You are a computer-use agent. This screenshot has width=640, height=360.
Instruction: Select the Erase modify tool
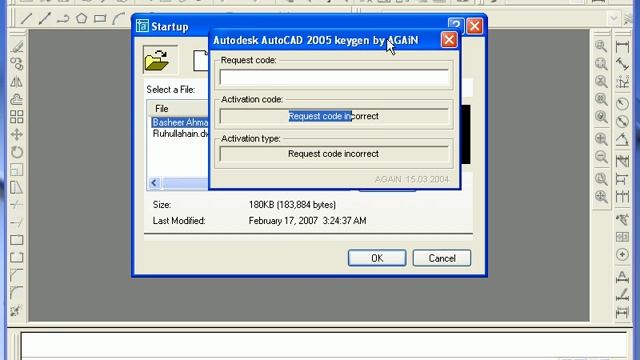click(17, 47)
